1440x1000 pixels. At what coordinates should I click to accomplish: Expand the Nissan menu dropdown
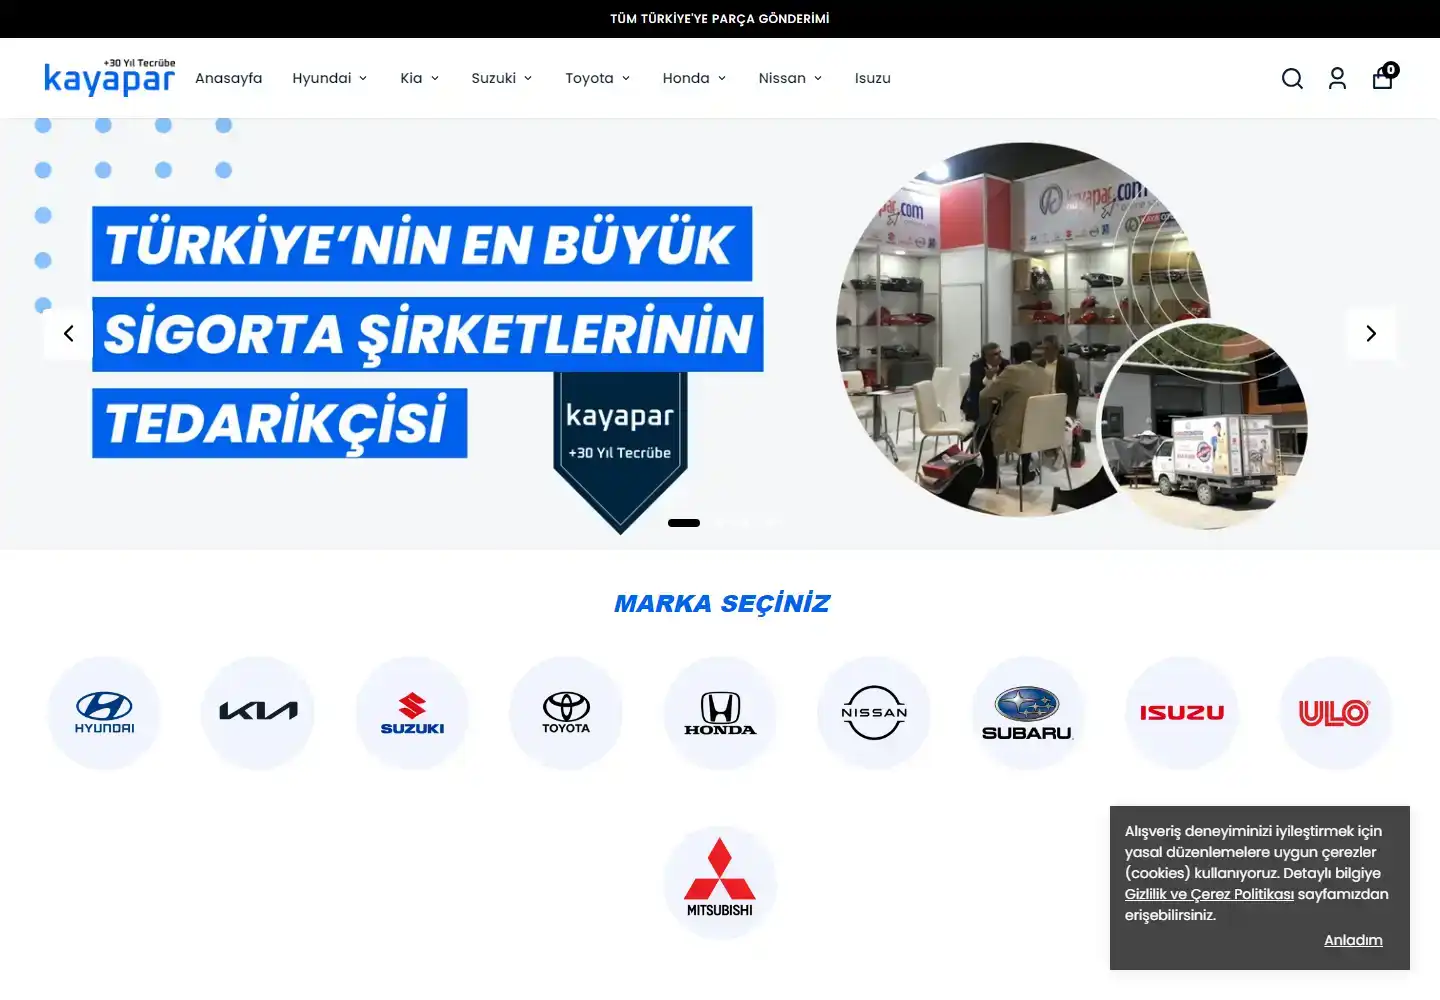point(791,78)
